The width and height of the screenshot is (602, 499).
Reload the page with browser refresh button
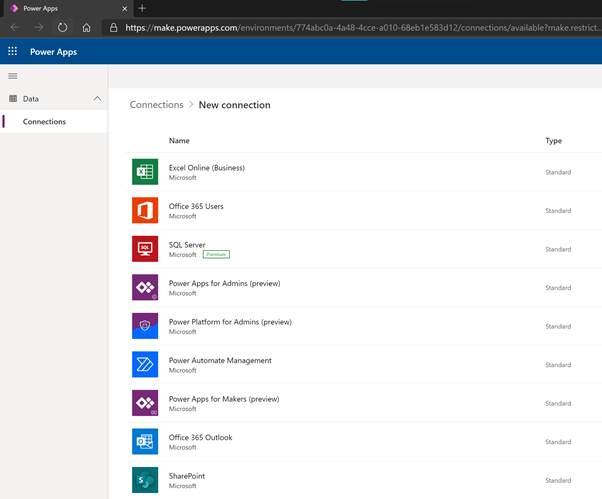pos(63,28)
